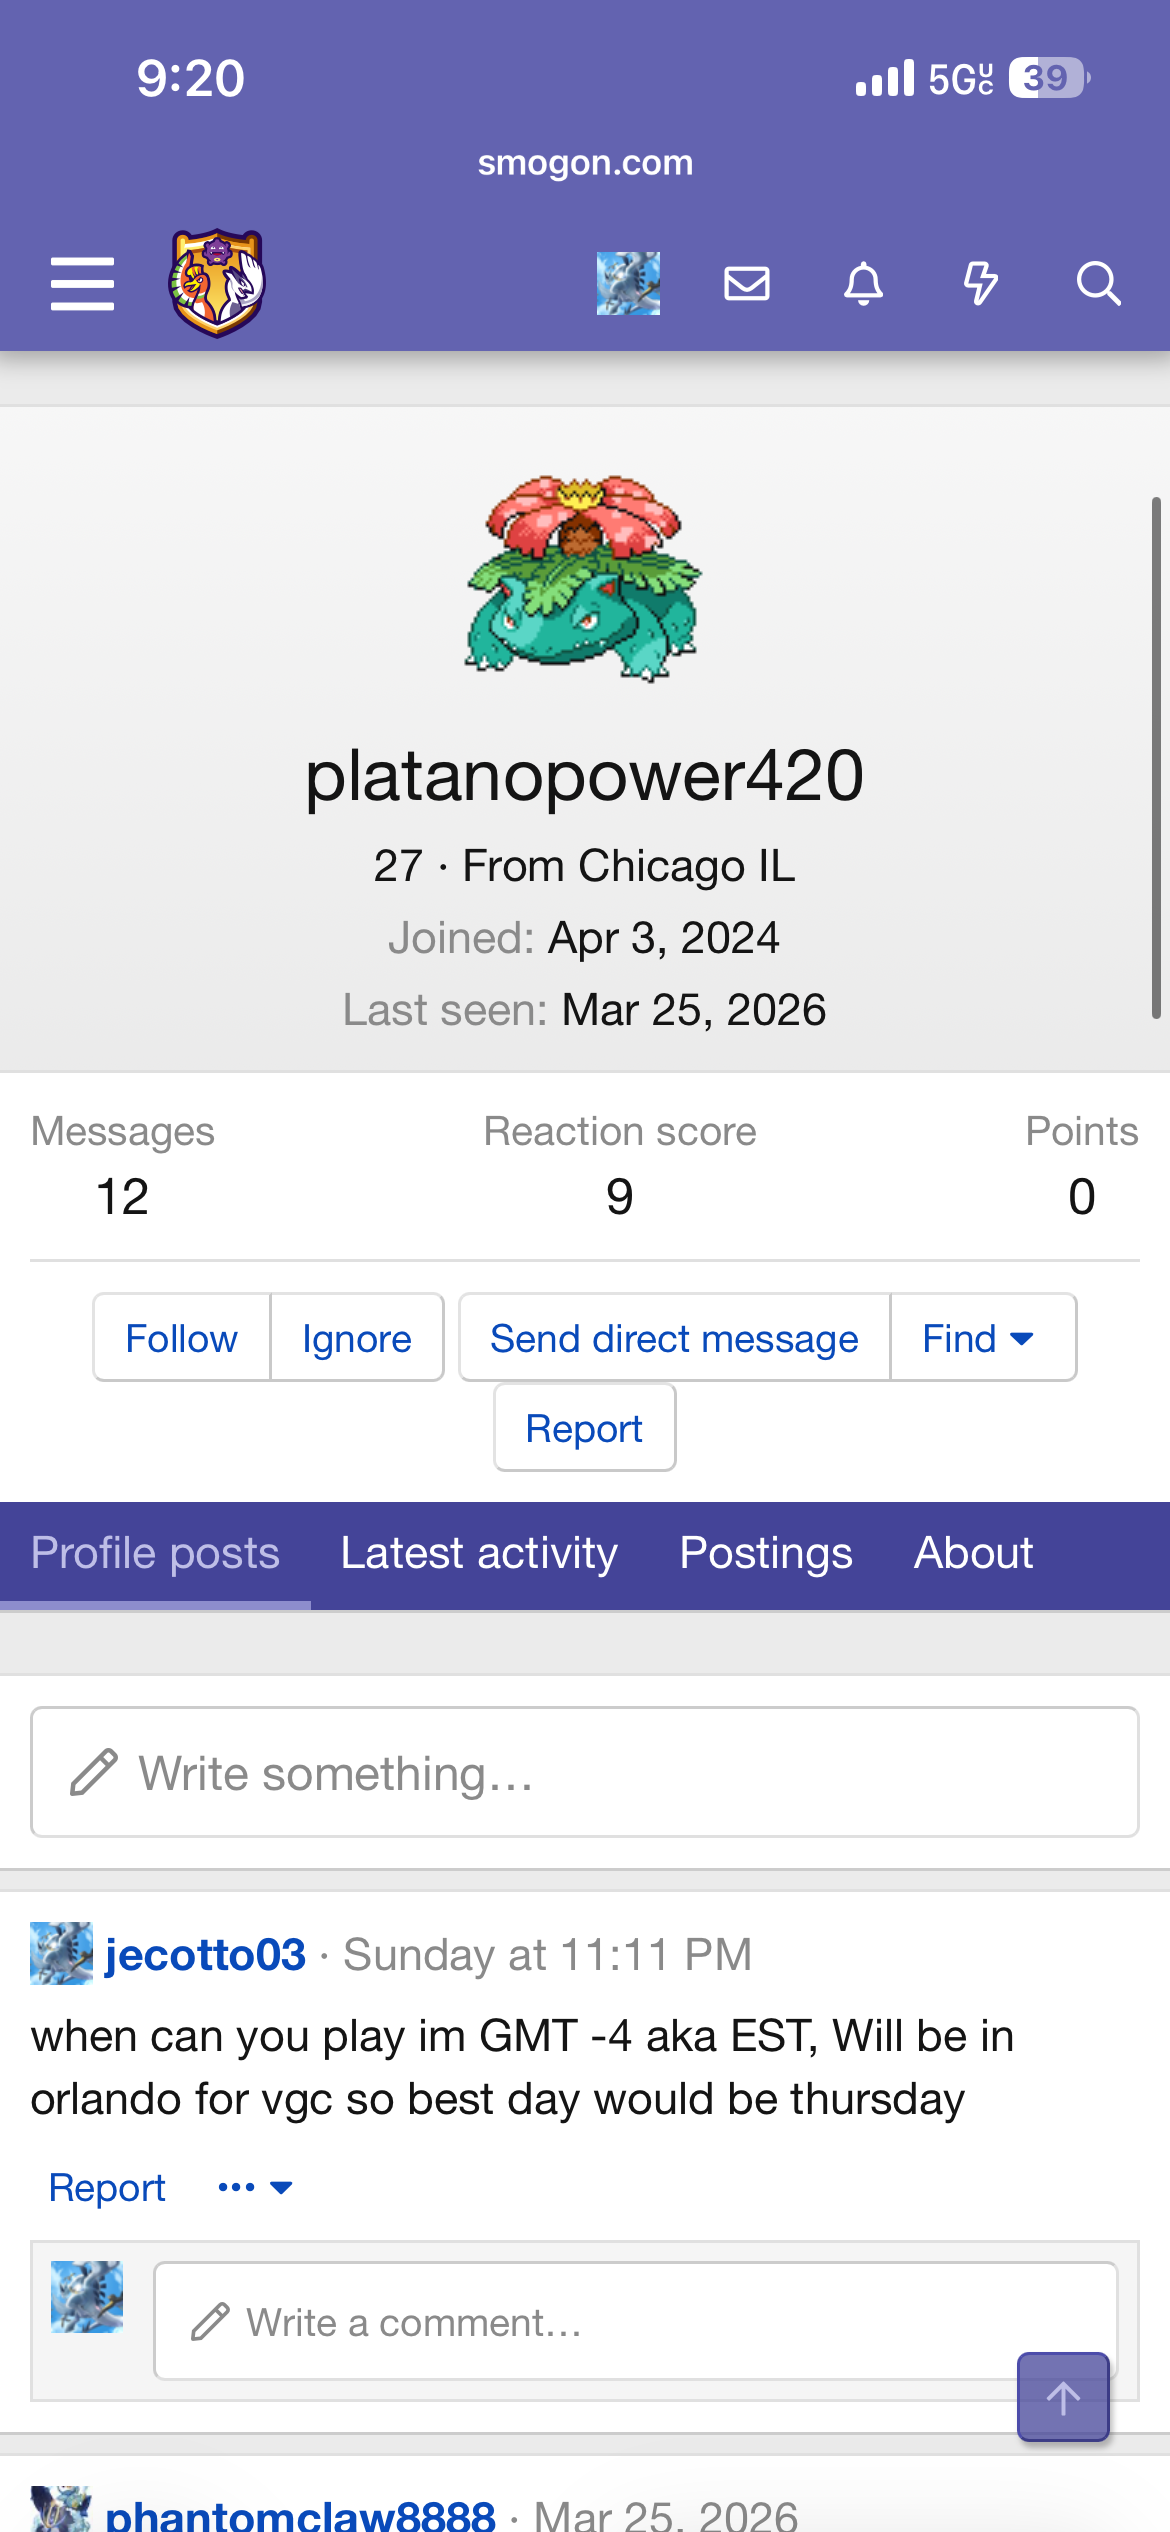The image size is (1170, 2532).
Task: Check the alerts bell icon
Action: click(x=864, y=284)
